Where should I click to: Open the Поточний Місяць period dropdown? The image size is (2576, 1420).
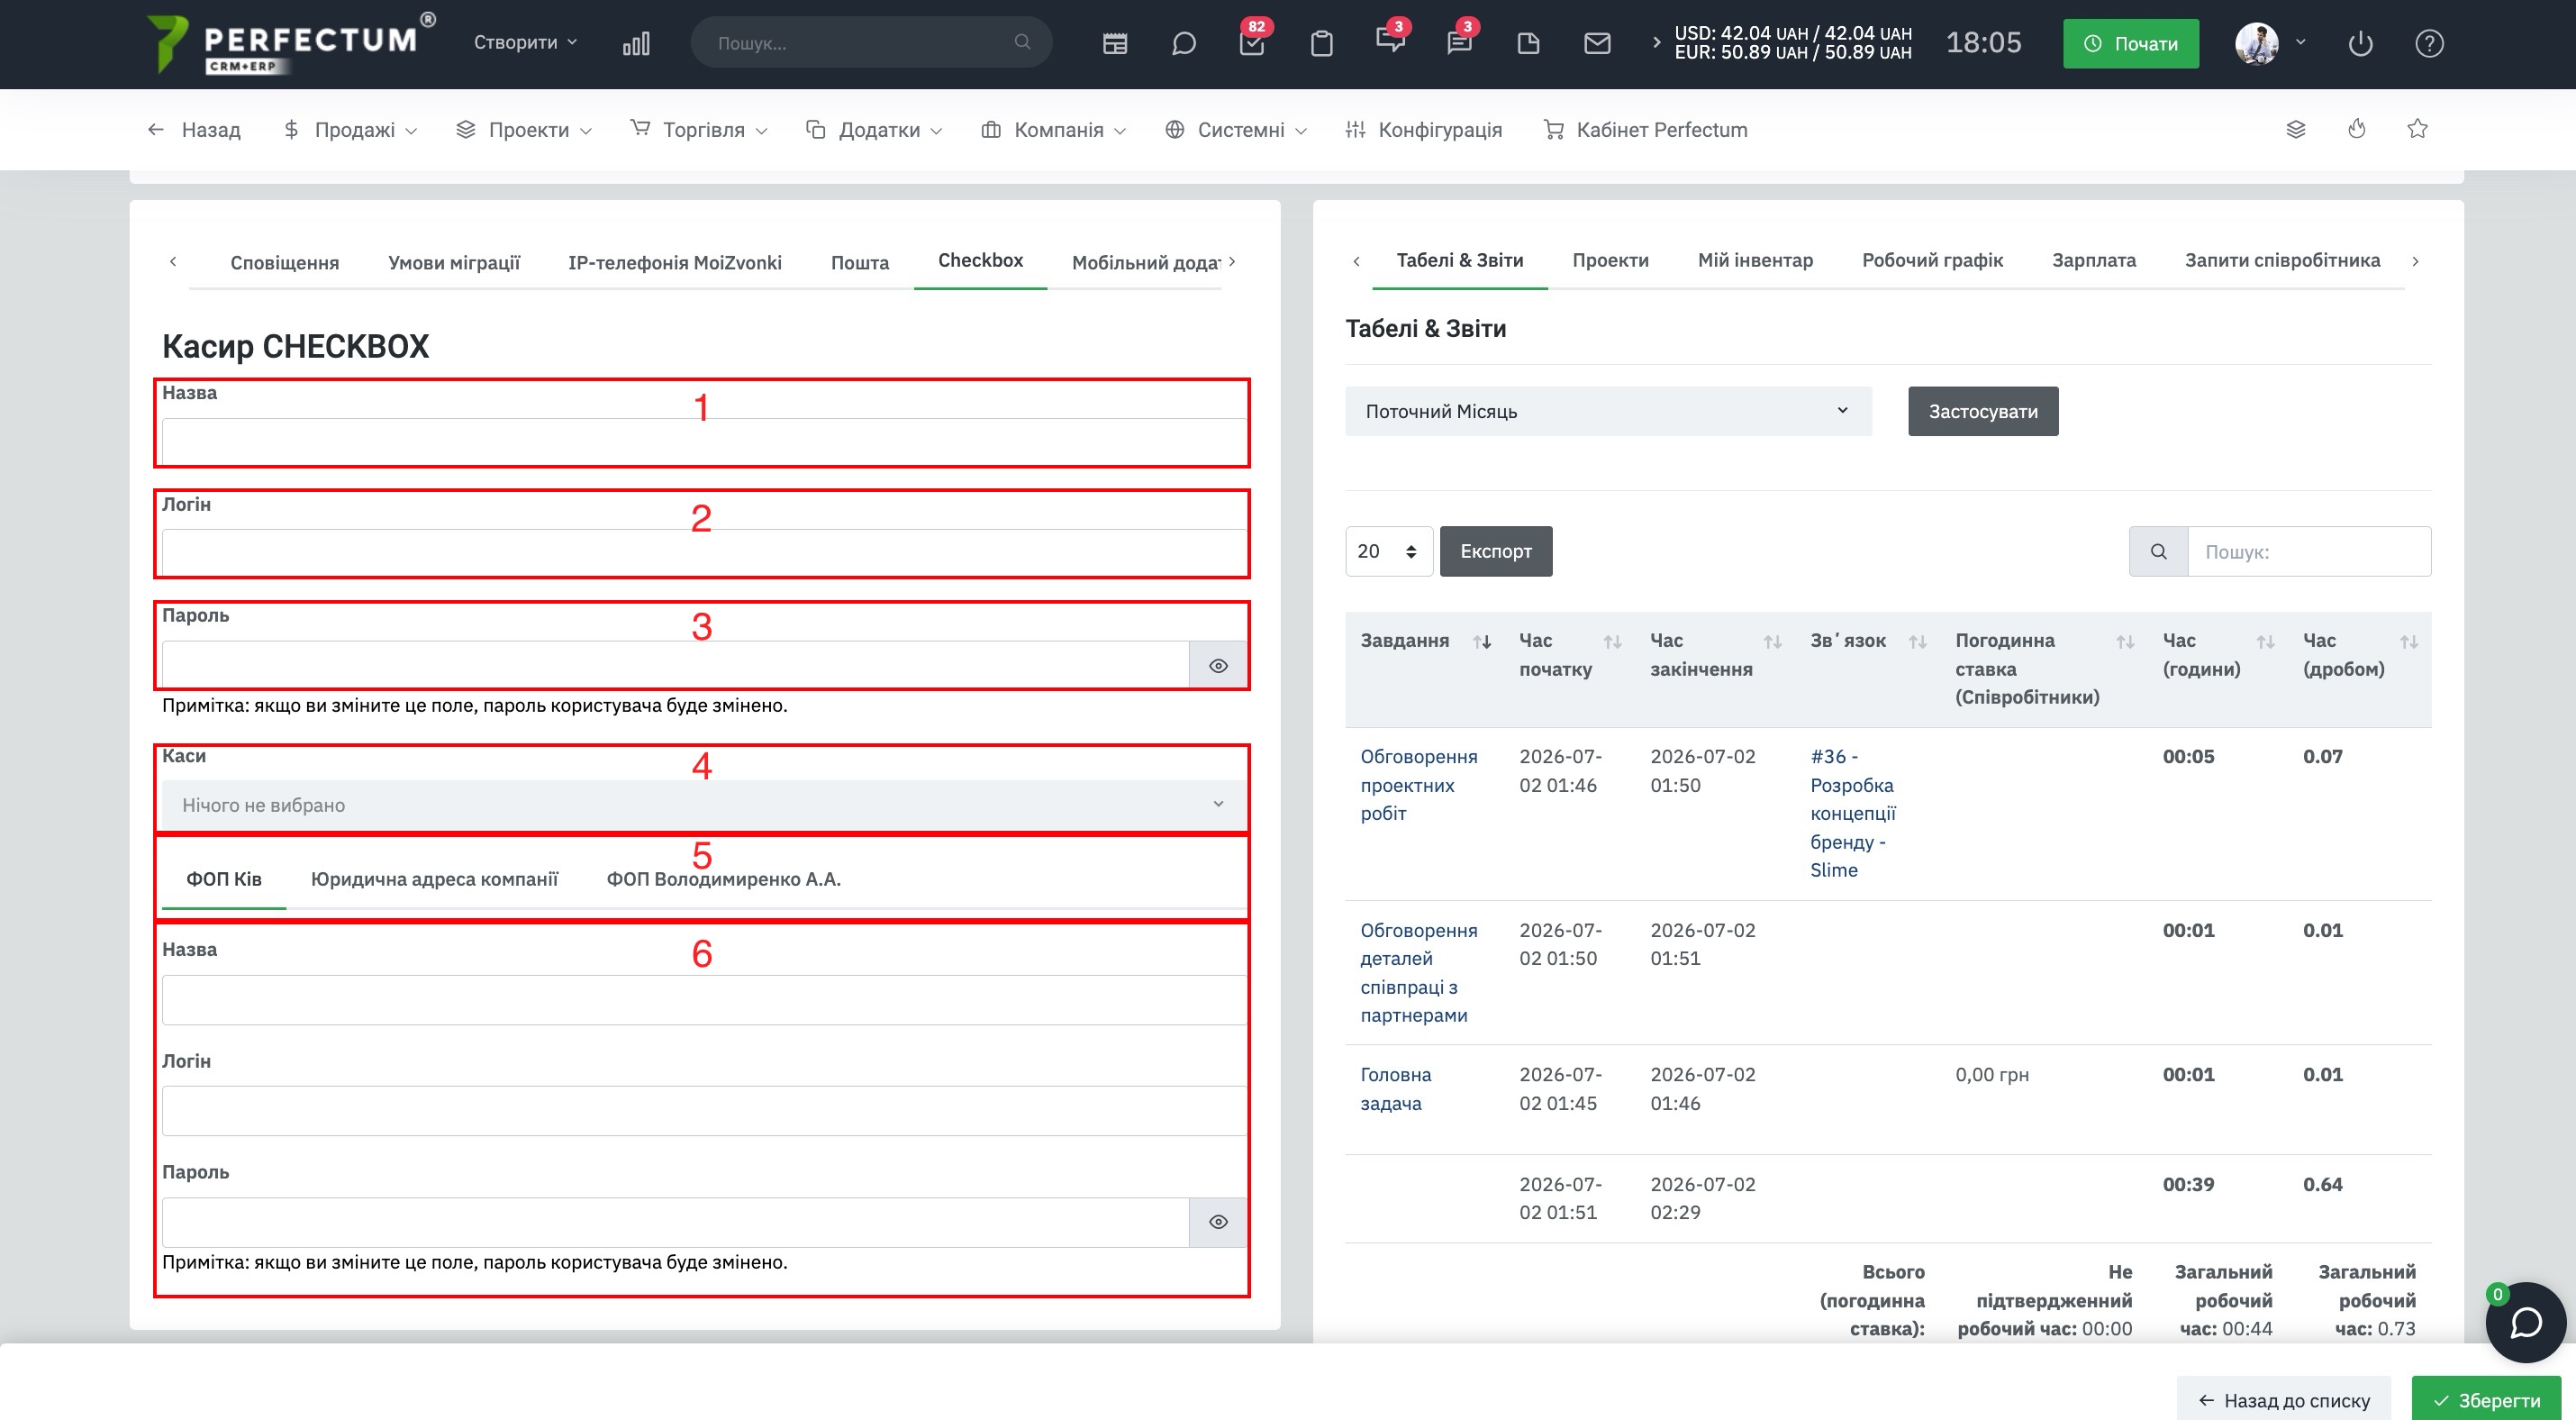(x=1608, y=411)
